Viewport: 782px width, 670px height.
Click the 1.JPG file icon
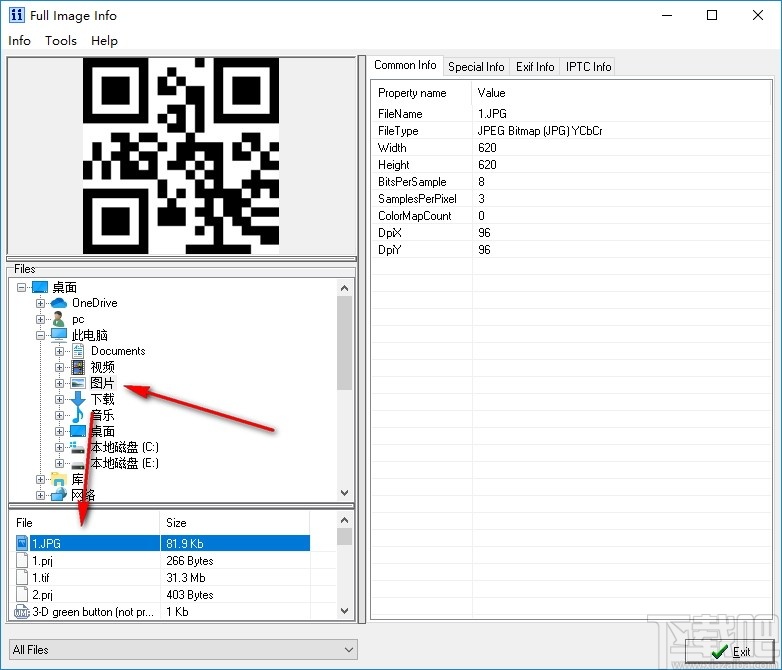pos(22,543)
